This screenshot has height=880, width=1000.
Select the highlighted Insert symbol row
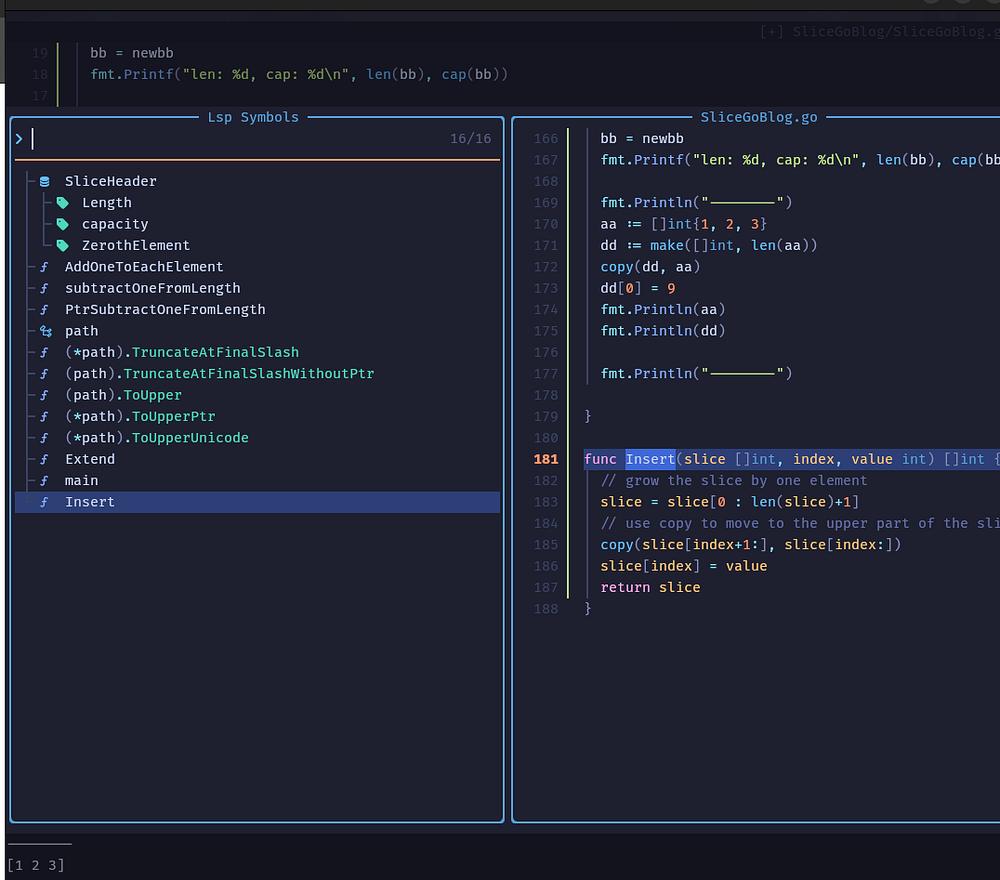[90, 502]
